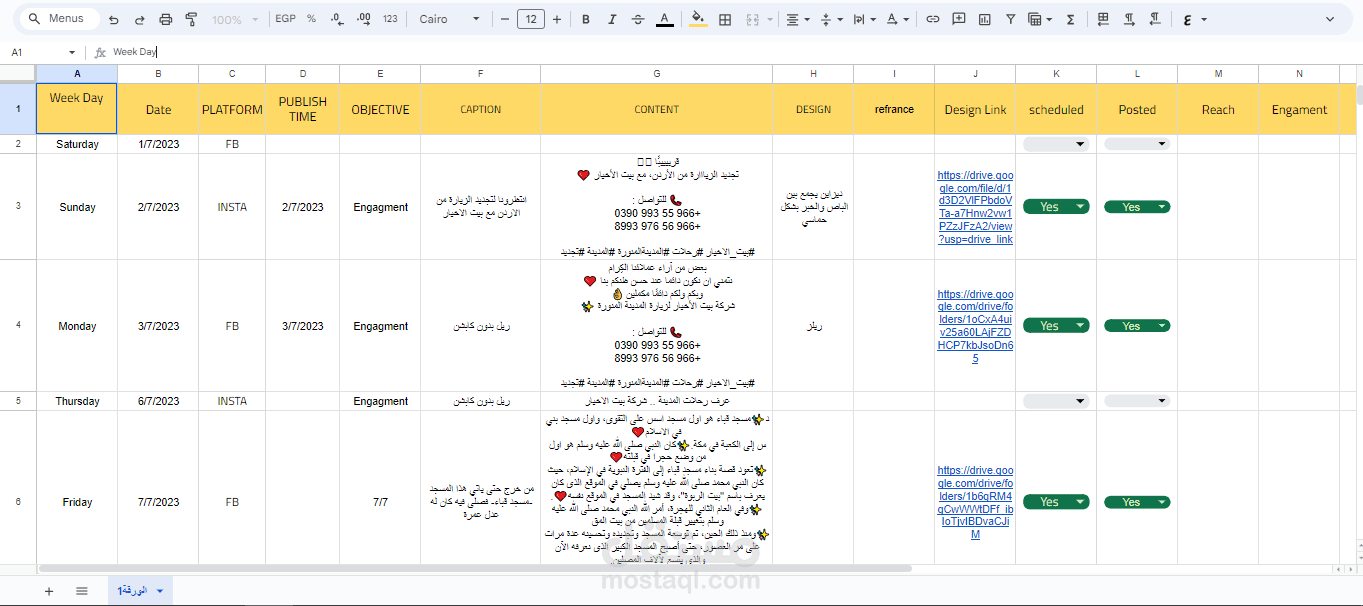Open text rotation options
Screen dimensions: 1363x606
point(897,19)
